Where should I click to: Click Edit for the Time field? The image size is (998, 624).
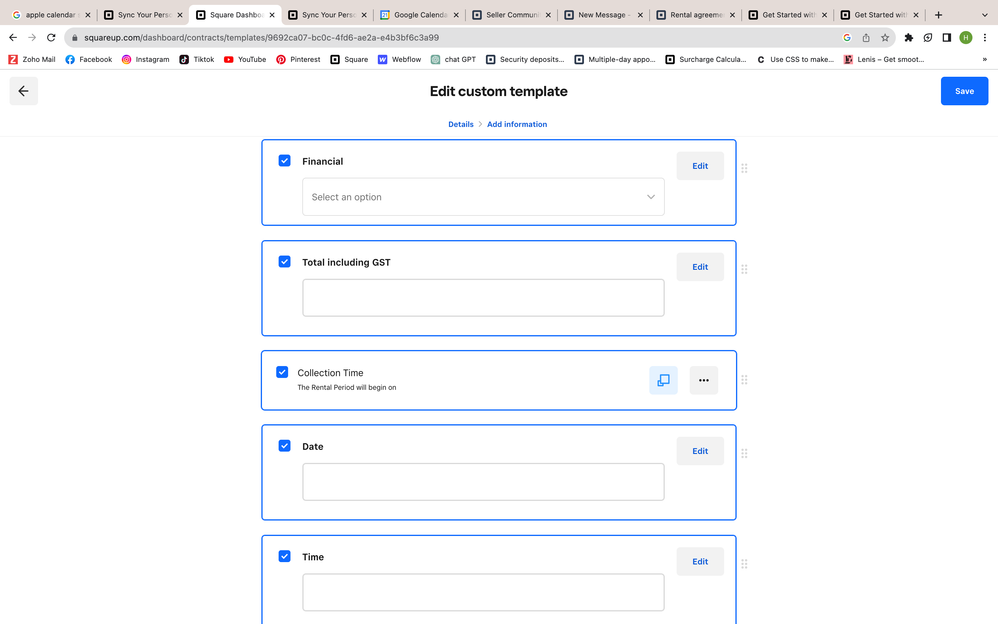700,561
